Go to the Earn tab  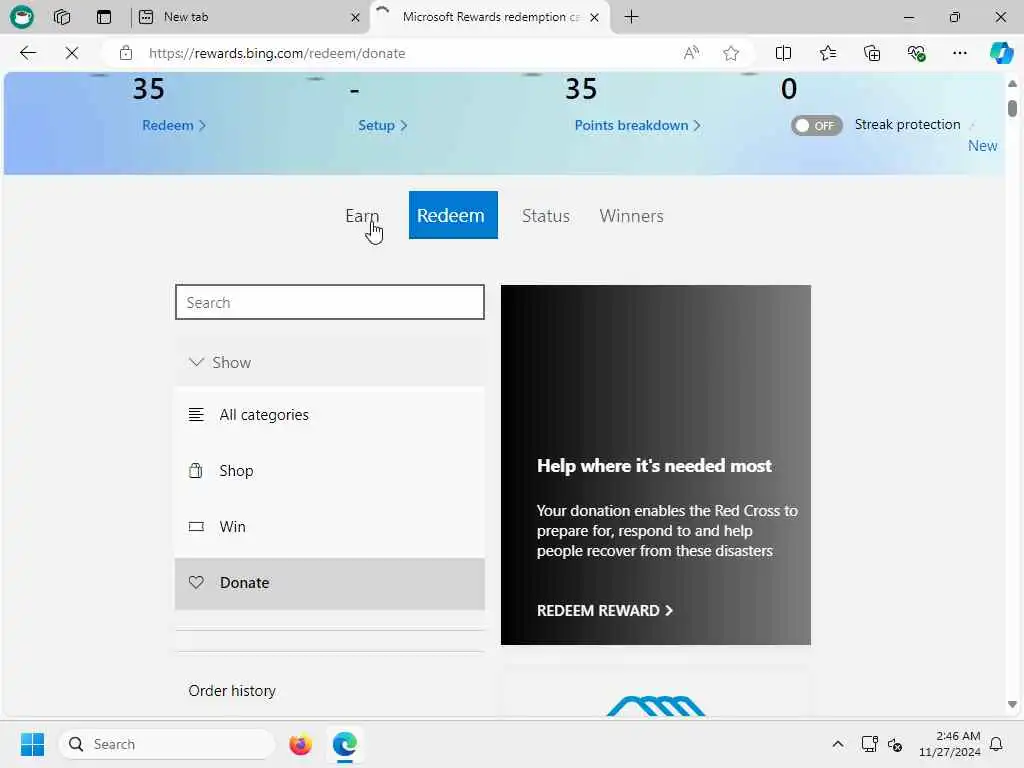362,216
